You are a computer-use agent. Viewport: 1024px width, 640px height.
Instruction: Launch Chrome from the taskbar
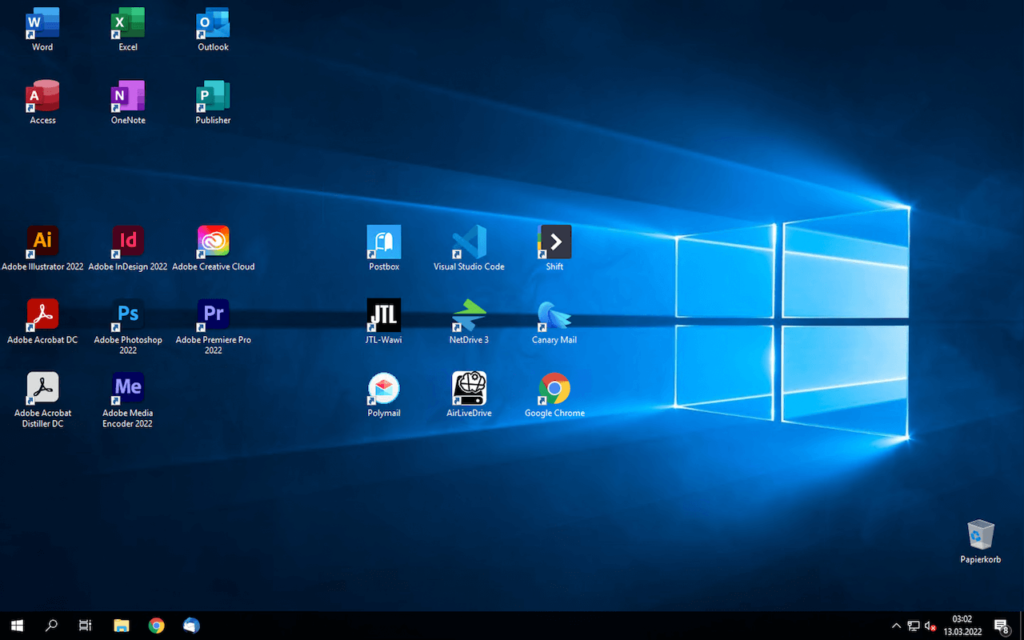pyautogui.click(x=156, y=626)
